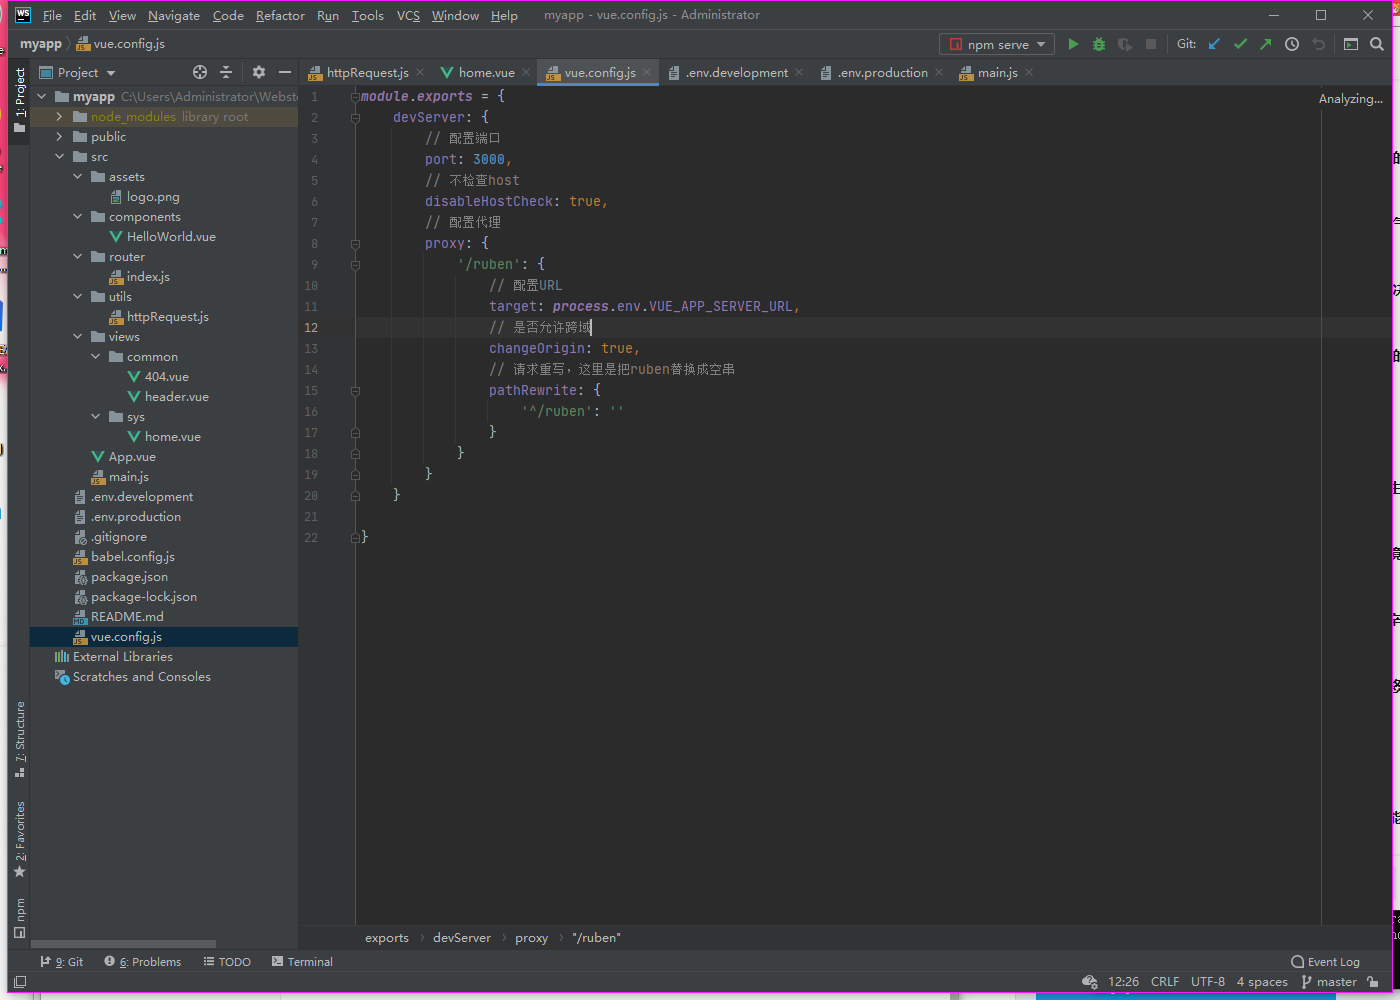The height and width of the screenshot is (1000, 1400).
Task: Toggle the Project tool window stripe button
Action: pos(19,100)
